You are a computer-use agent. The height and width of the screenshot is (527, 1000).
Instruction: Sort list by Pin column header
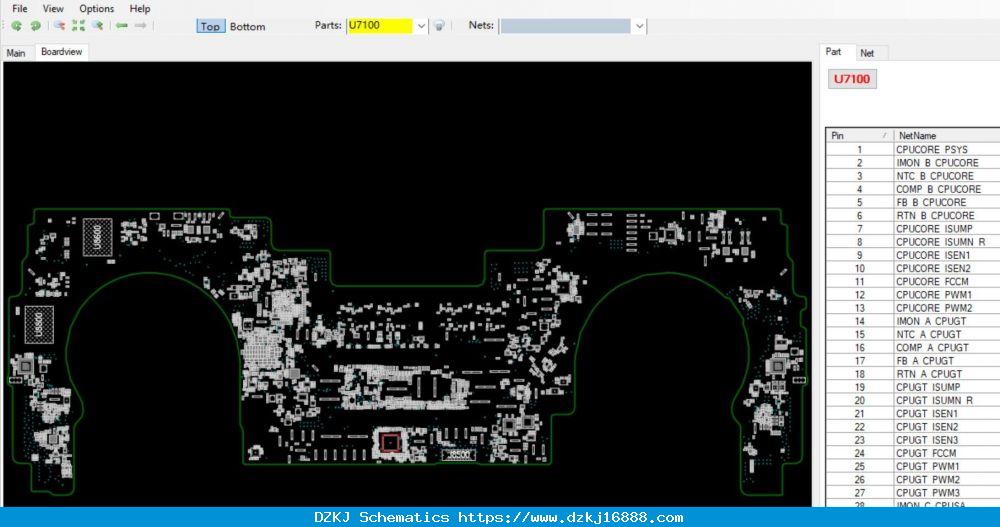(x=859, y=135)
